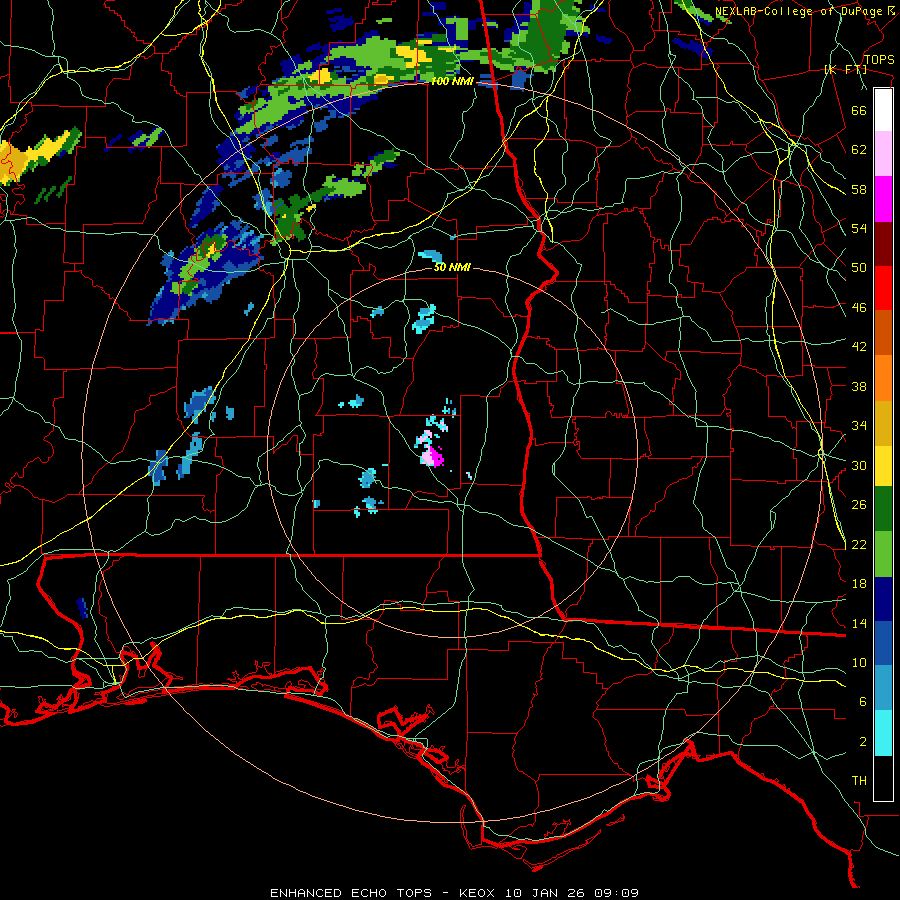Click the 'TOPS' legend heading
The width and height of the screenshot is (900, 900).
point(879,60)
